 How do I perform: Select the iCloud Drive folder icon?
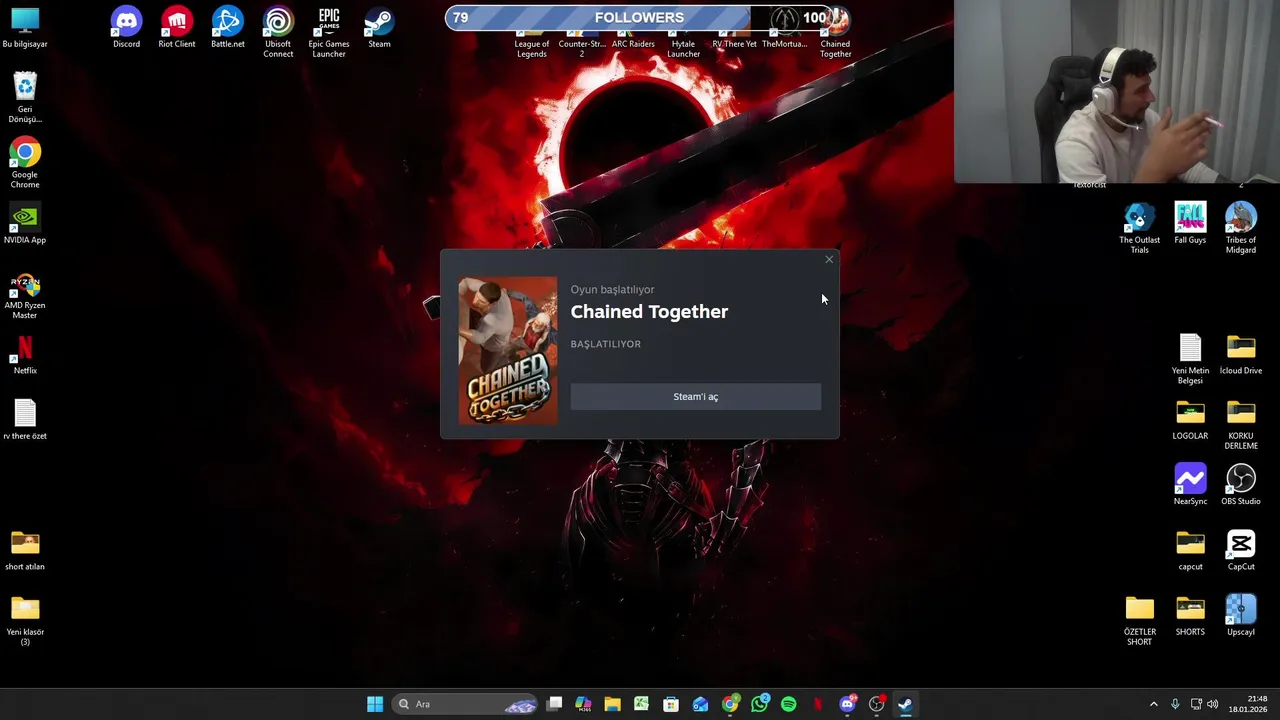(1241, 355)
